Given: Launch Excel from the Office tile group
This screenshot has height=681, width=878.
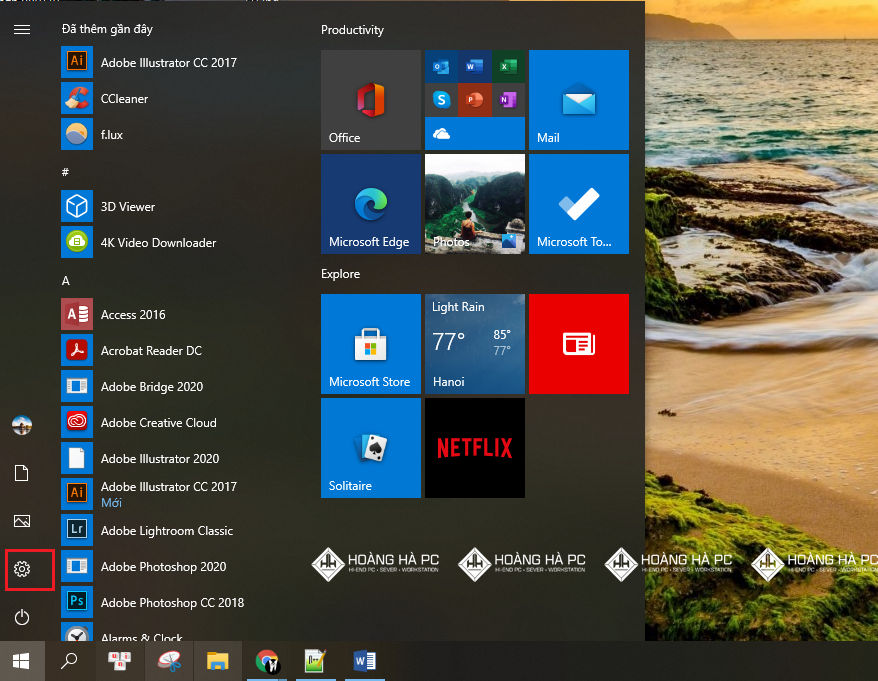Looking at the screenshot, I should 508,67.
